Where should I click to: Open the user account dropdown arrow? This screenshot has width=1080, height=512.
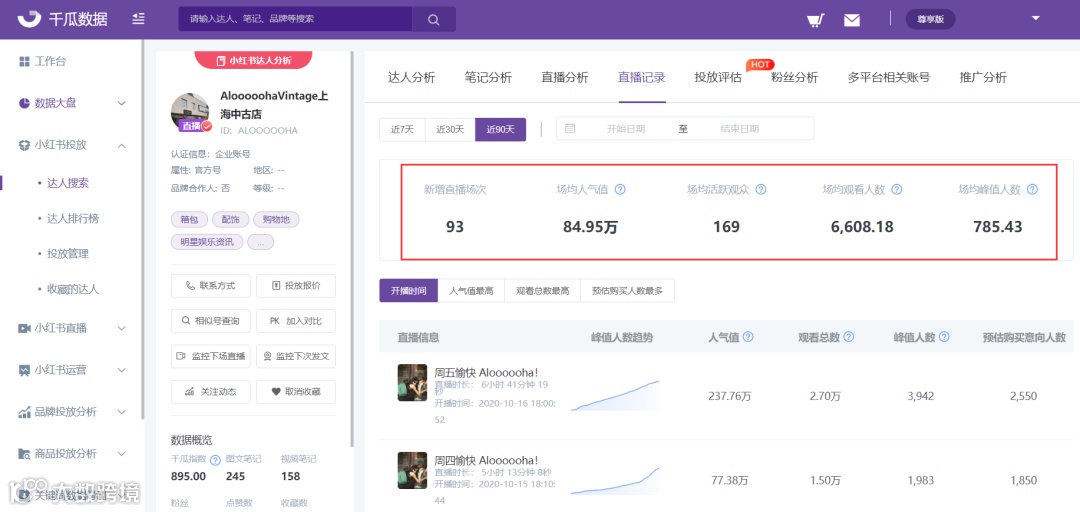[1036, 19]
